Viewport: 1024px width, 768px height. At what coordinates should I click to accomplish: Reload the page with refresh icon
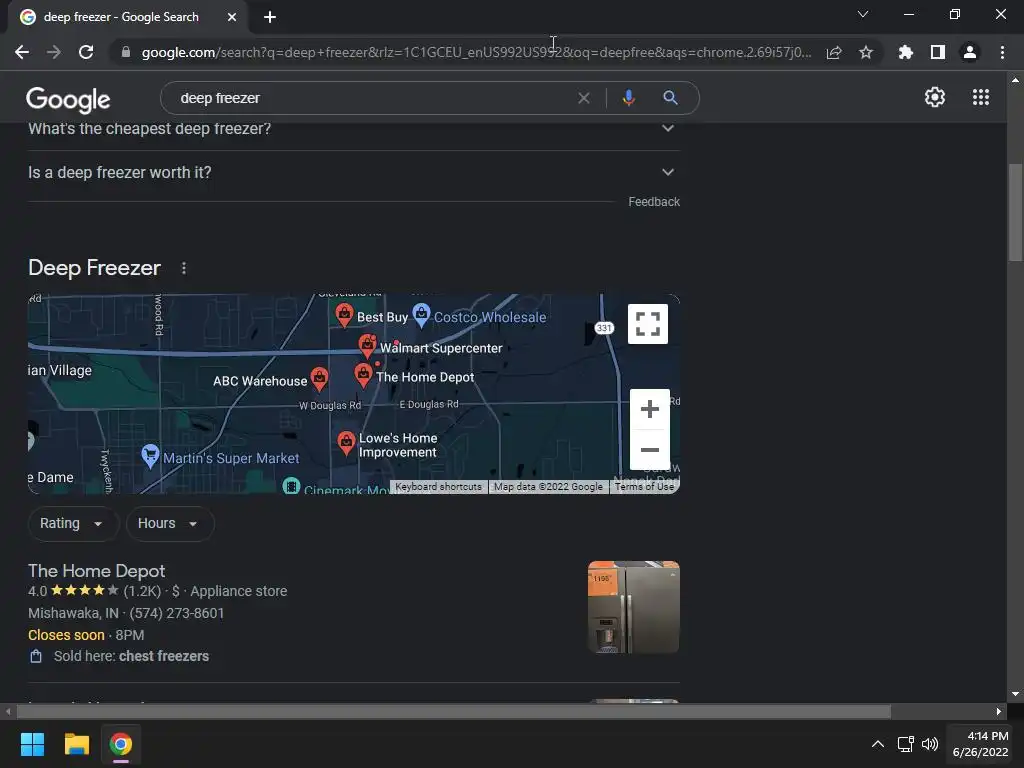[x=86, y=52]
